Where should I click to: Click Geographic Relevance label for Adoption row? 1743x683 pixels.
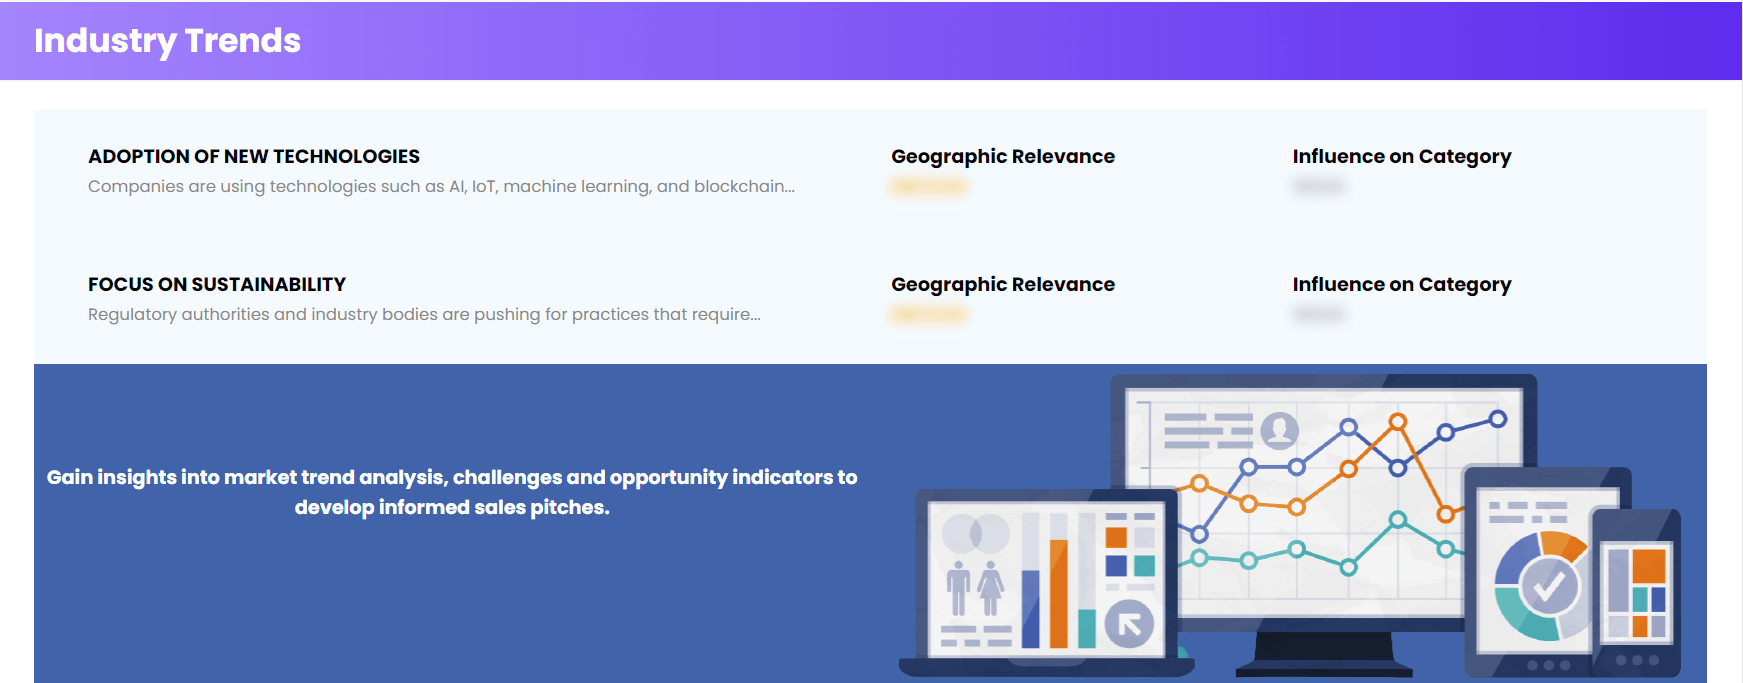(1002, 157)
